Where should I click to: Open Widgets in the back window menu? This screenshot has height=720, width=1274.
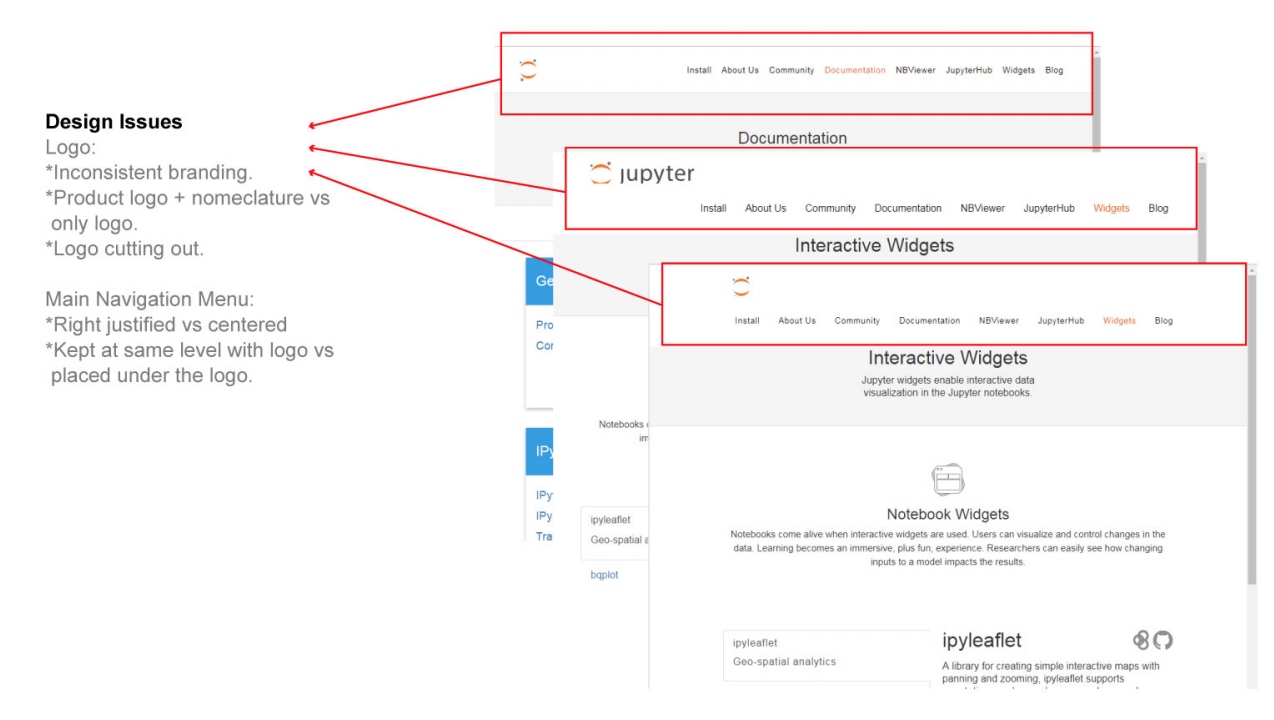1018,70
